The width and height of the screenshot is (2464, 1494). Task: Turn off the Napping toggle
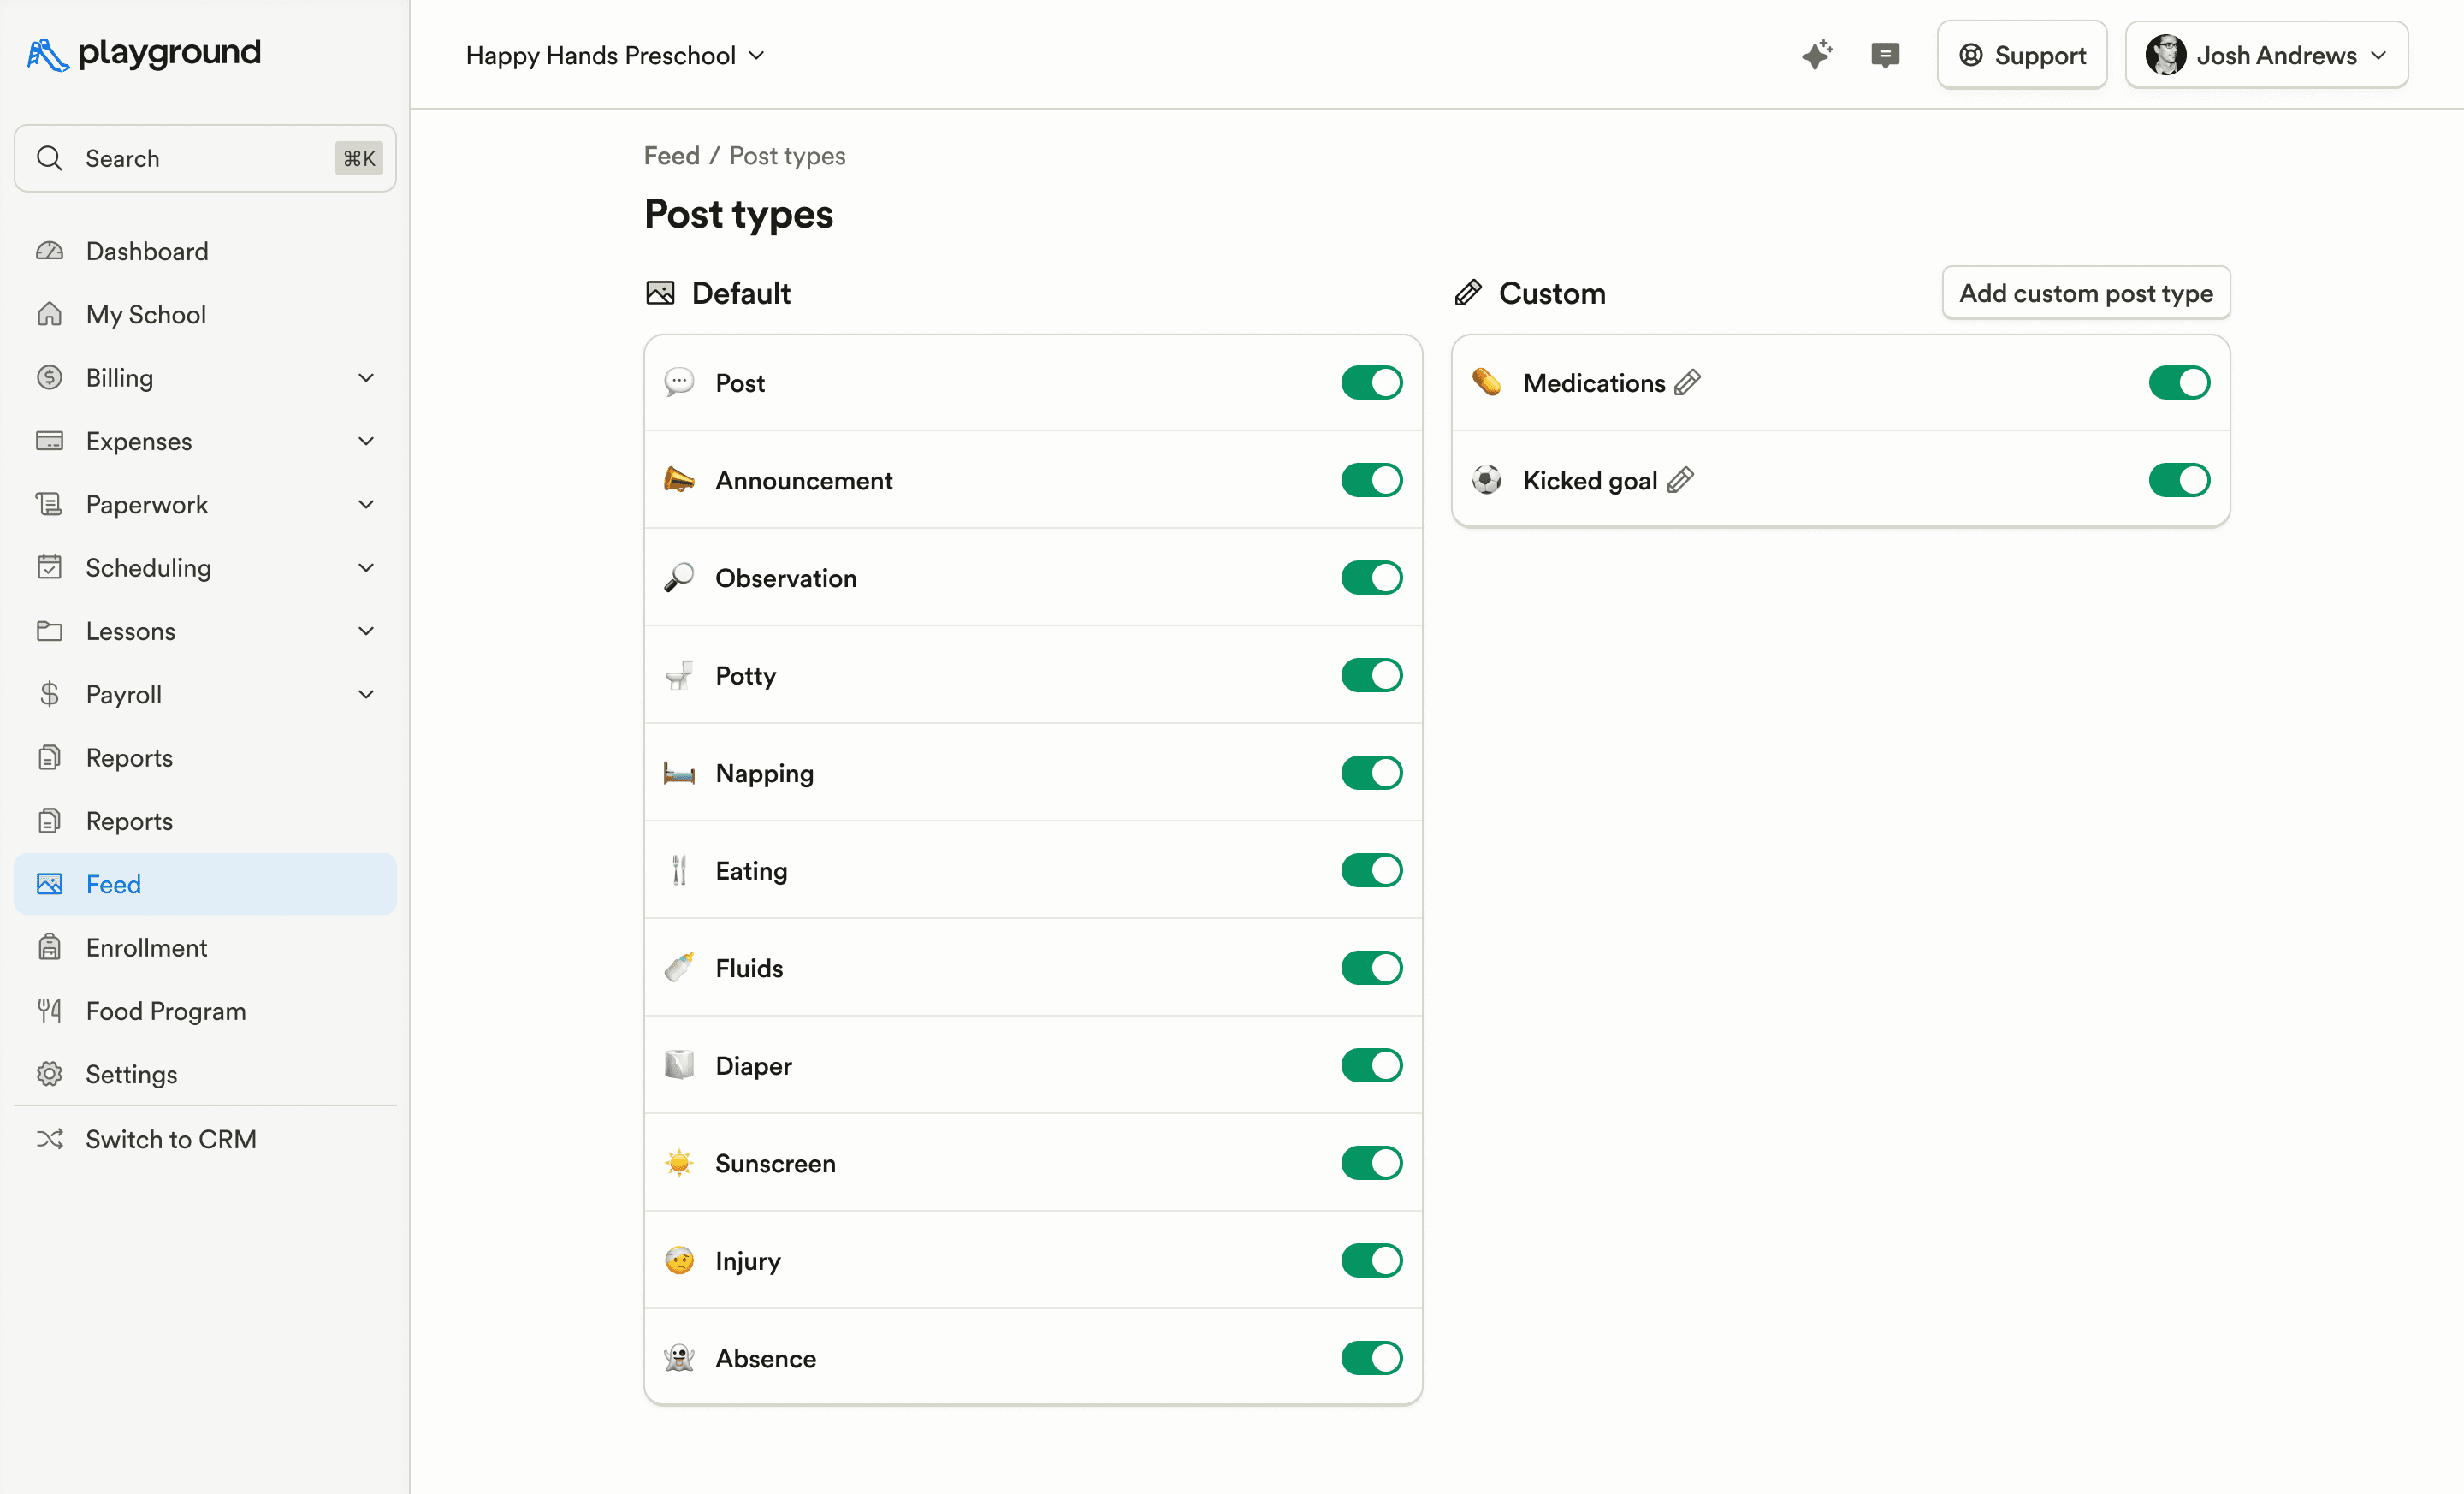(1371, 773)
